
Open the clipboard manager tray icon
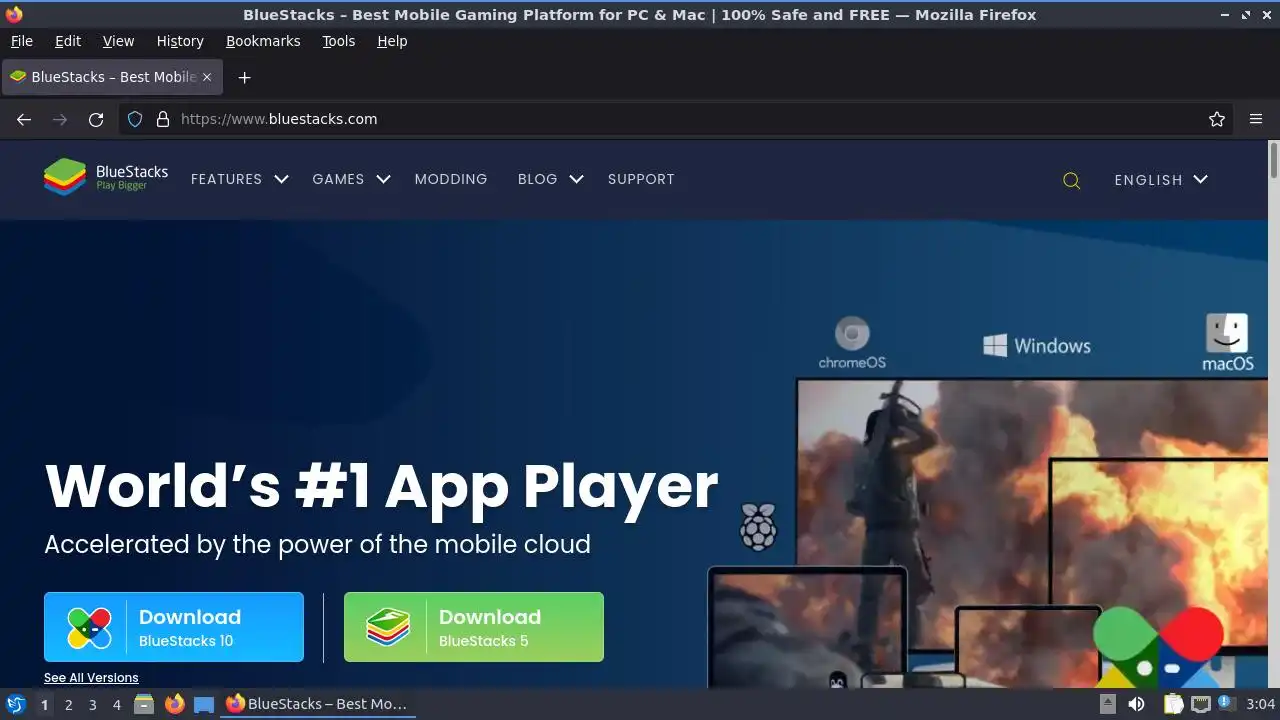click(1173, 704)
